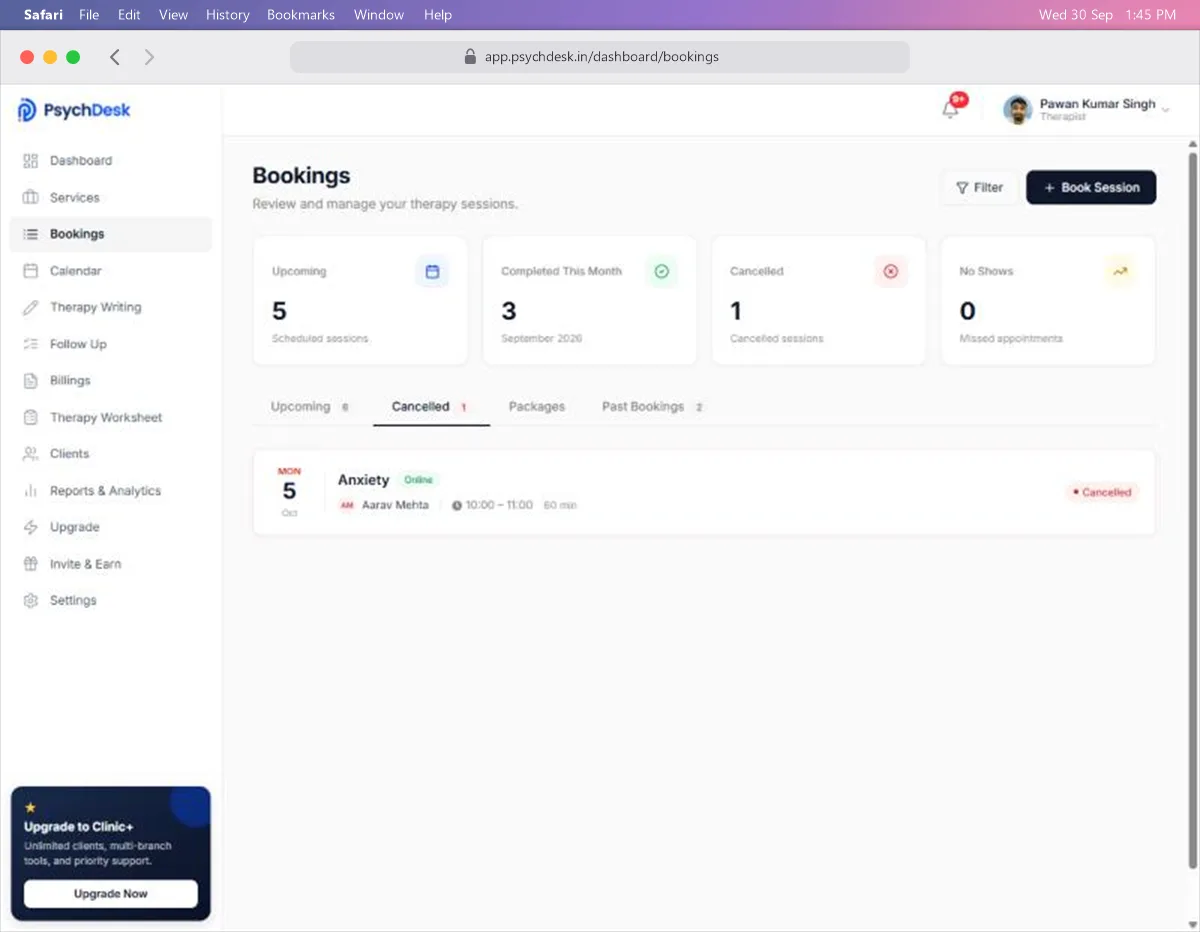1200x932 pixels.
Task: Click the Cancelled status badge on Anxiety booking
Action: pyautogui.click(x=1102, y=492)
